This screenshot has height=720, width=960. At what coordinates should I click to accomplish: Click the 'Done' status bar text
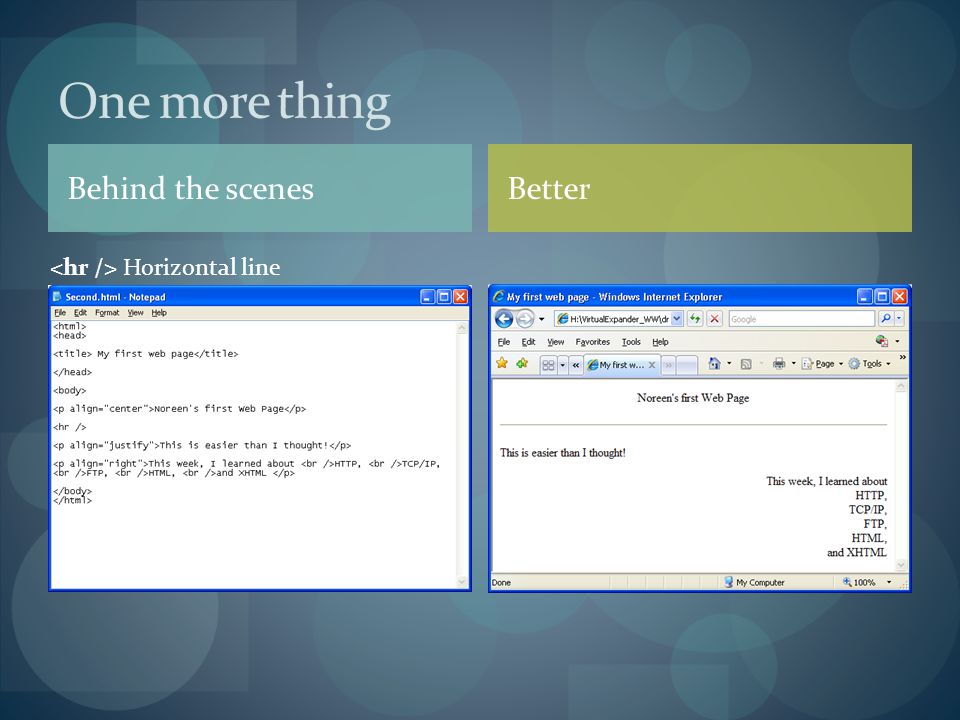[x=501, y=583]
